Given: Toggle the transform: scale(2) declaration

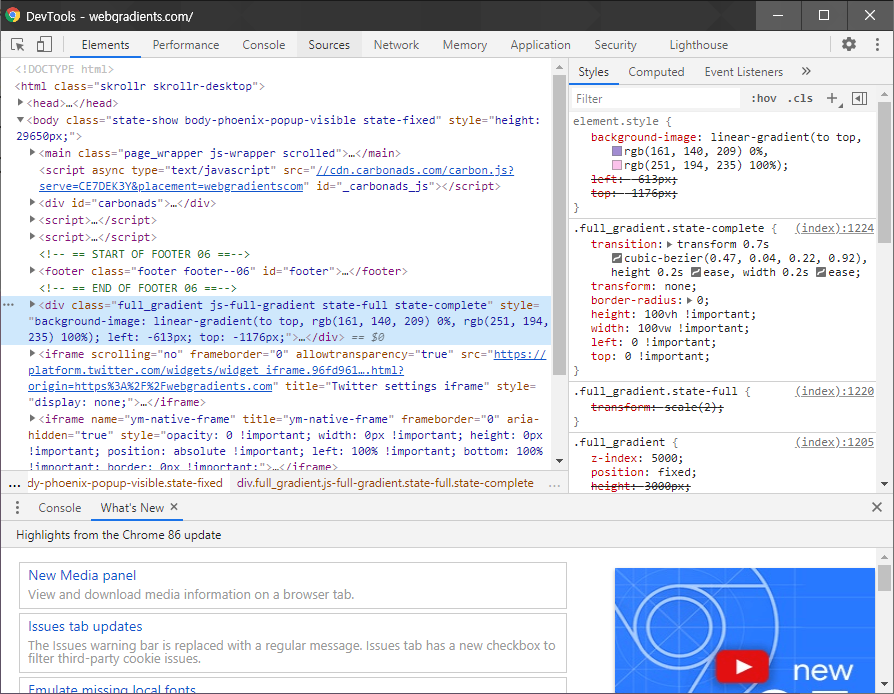Looking at the screenshot, I should (657, 407).
